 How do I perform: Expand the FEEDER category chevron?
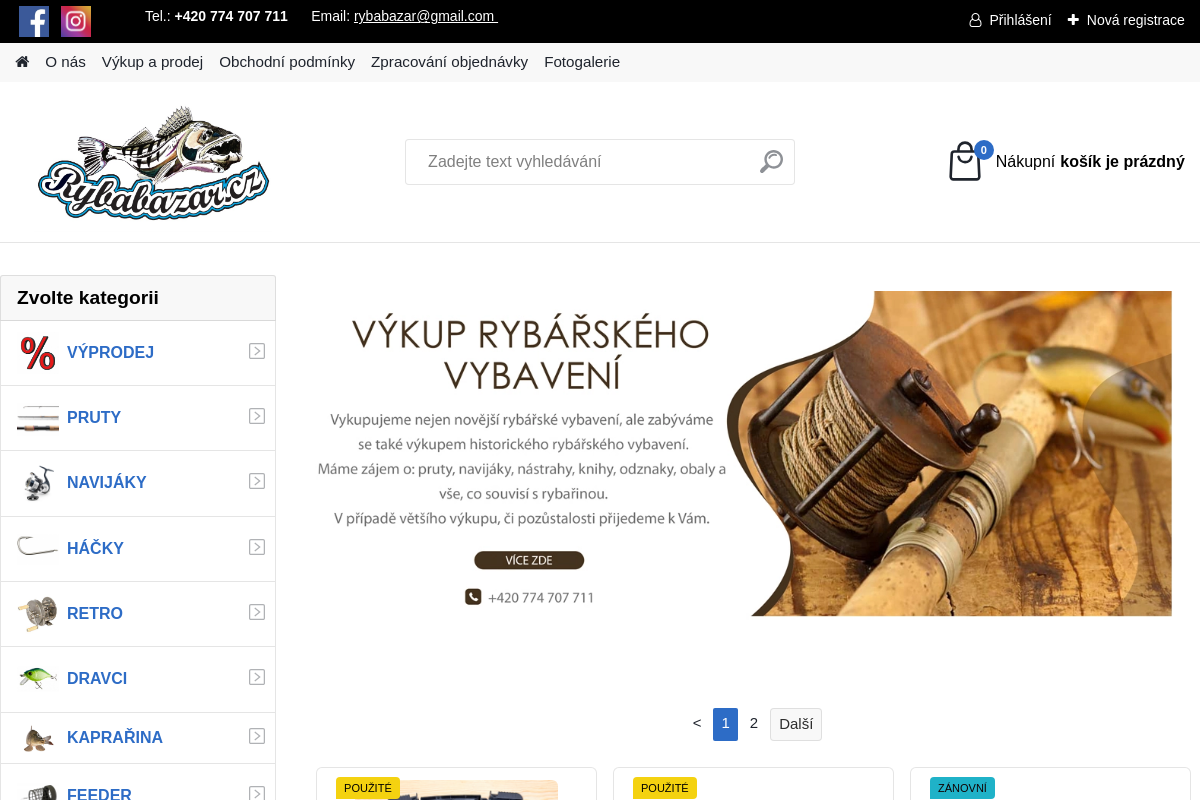pyautogui.click(x=257, y=792)
